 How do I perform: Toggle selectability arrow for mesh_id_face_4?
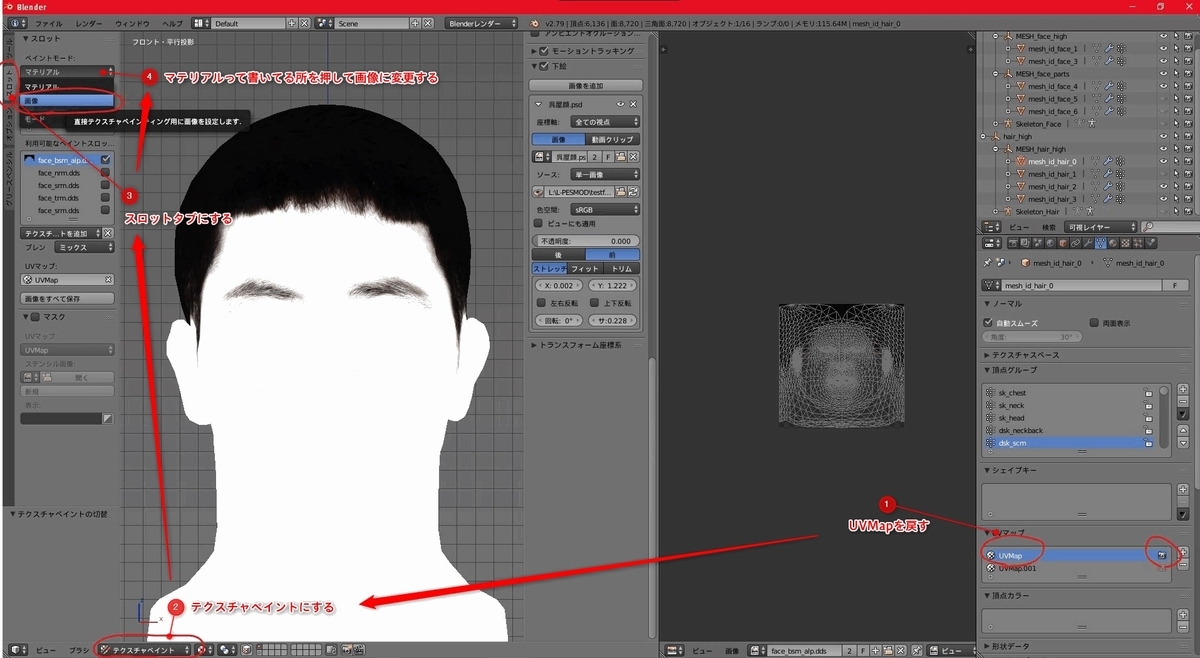pyautogui.click(x=1176, y=86)
